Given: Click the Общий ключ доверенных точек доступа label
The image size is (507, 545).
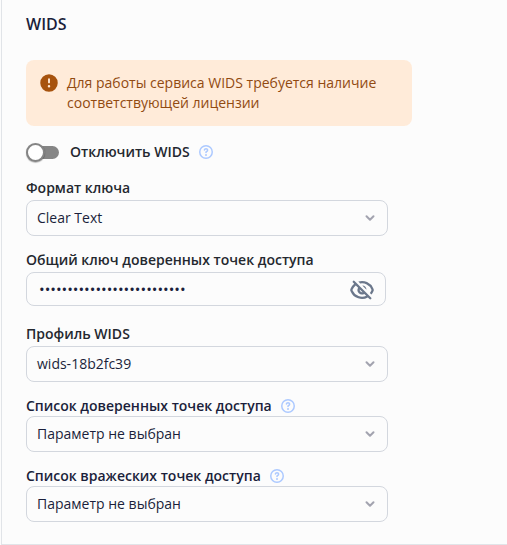Looking at the screenshot, I should point(170,260).
